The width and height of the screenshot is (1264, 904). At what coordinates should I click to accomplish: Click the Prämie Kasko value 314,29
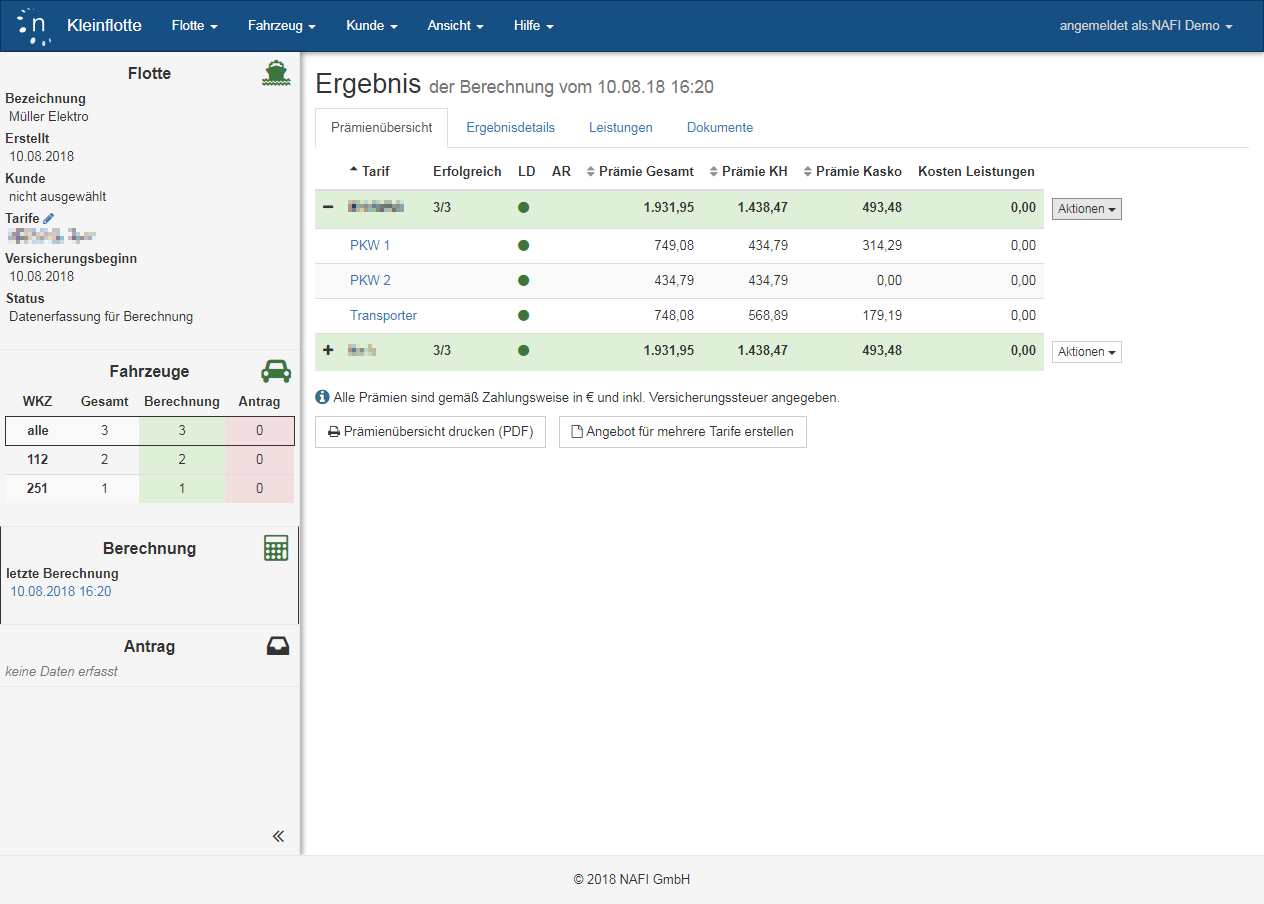[x=882, y=245]
